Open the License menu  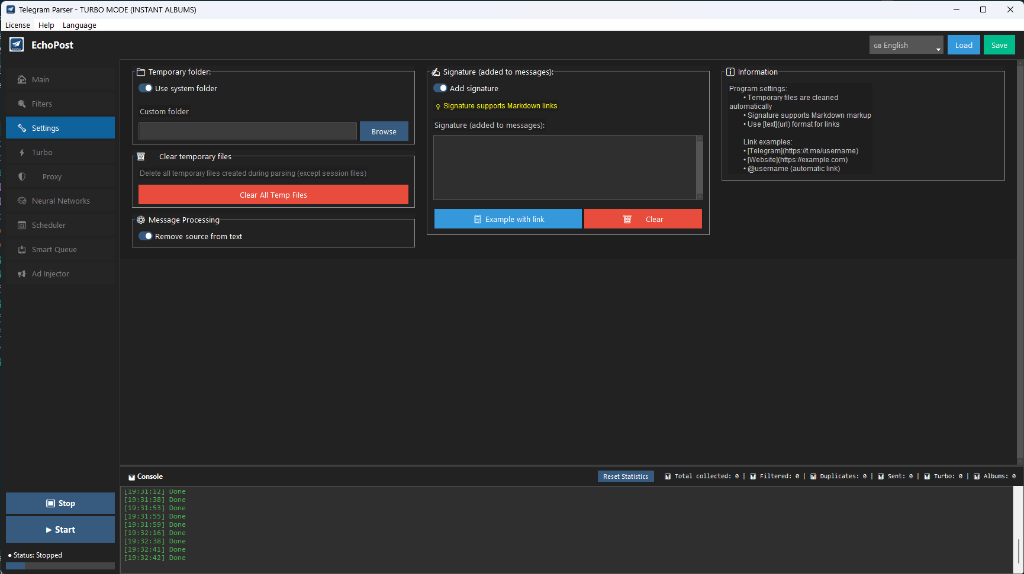tap(18, 25)
